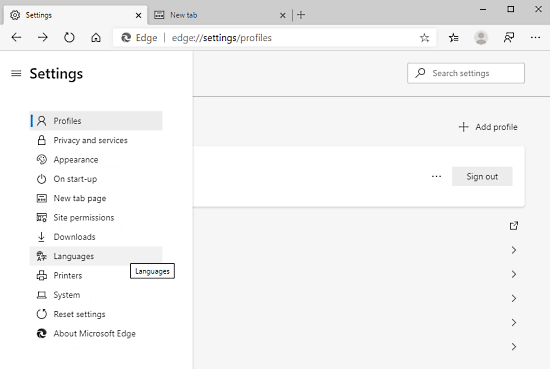The height and width of the screenshot is (369, 550).
Task: Open New tab page settings
Action: [x=96, y=198]
